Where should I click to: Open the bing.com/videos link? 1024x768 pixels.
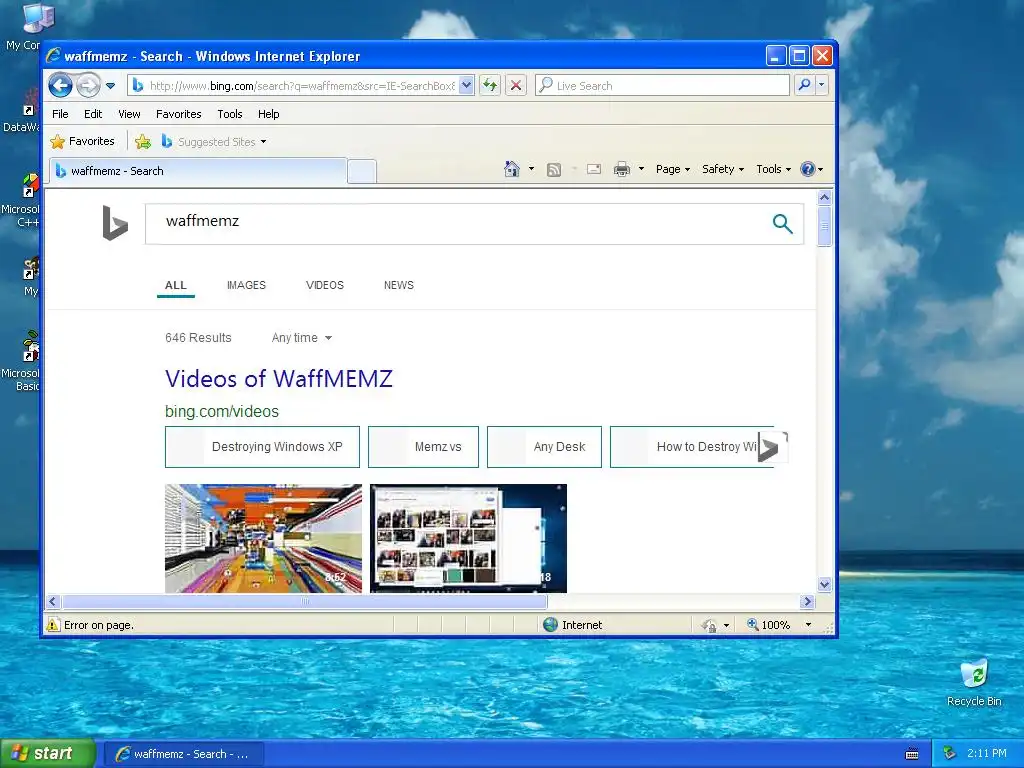click(x=221, y=411)
